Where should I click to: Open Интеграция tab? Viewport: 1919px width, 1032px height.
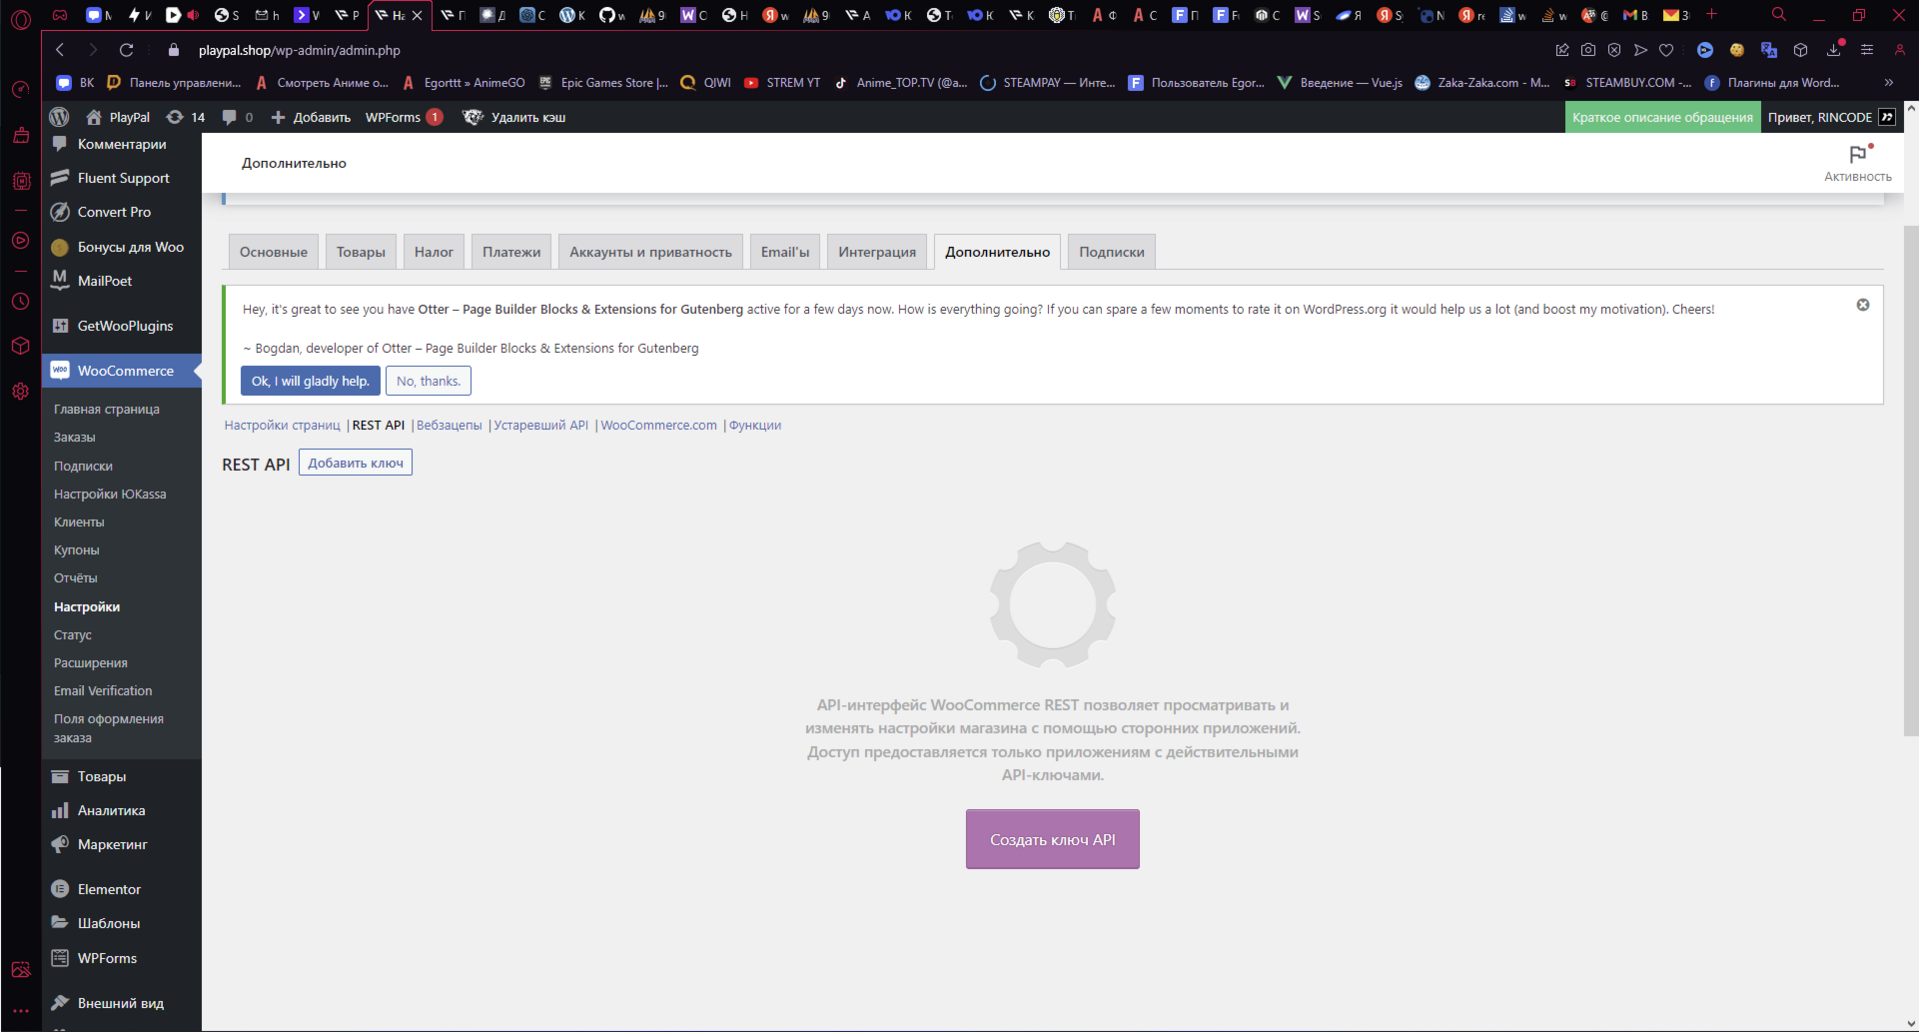pos(877,252)
